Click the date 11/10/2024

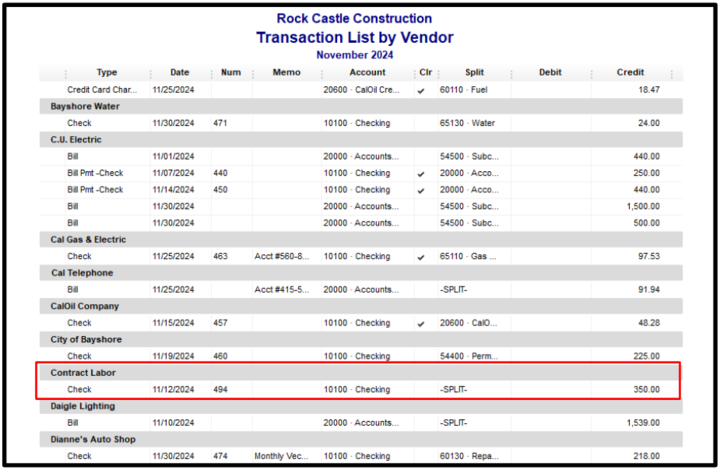(x=174, y=423)
